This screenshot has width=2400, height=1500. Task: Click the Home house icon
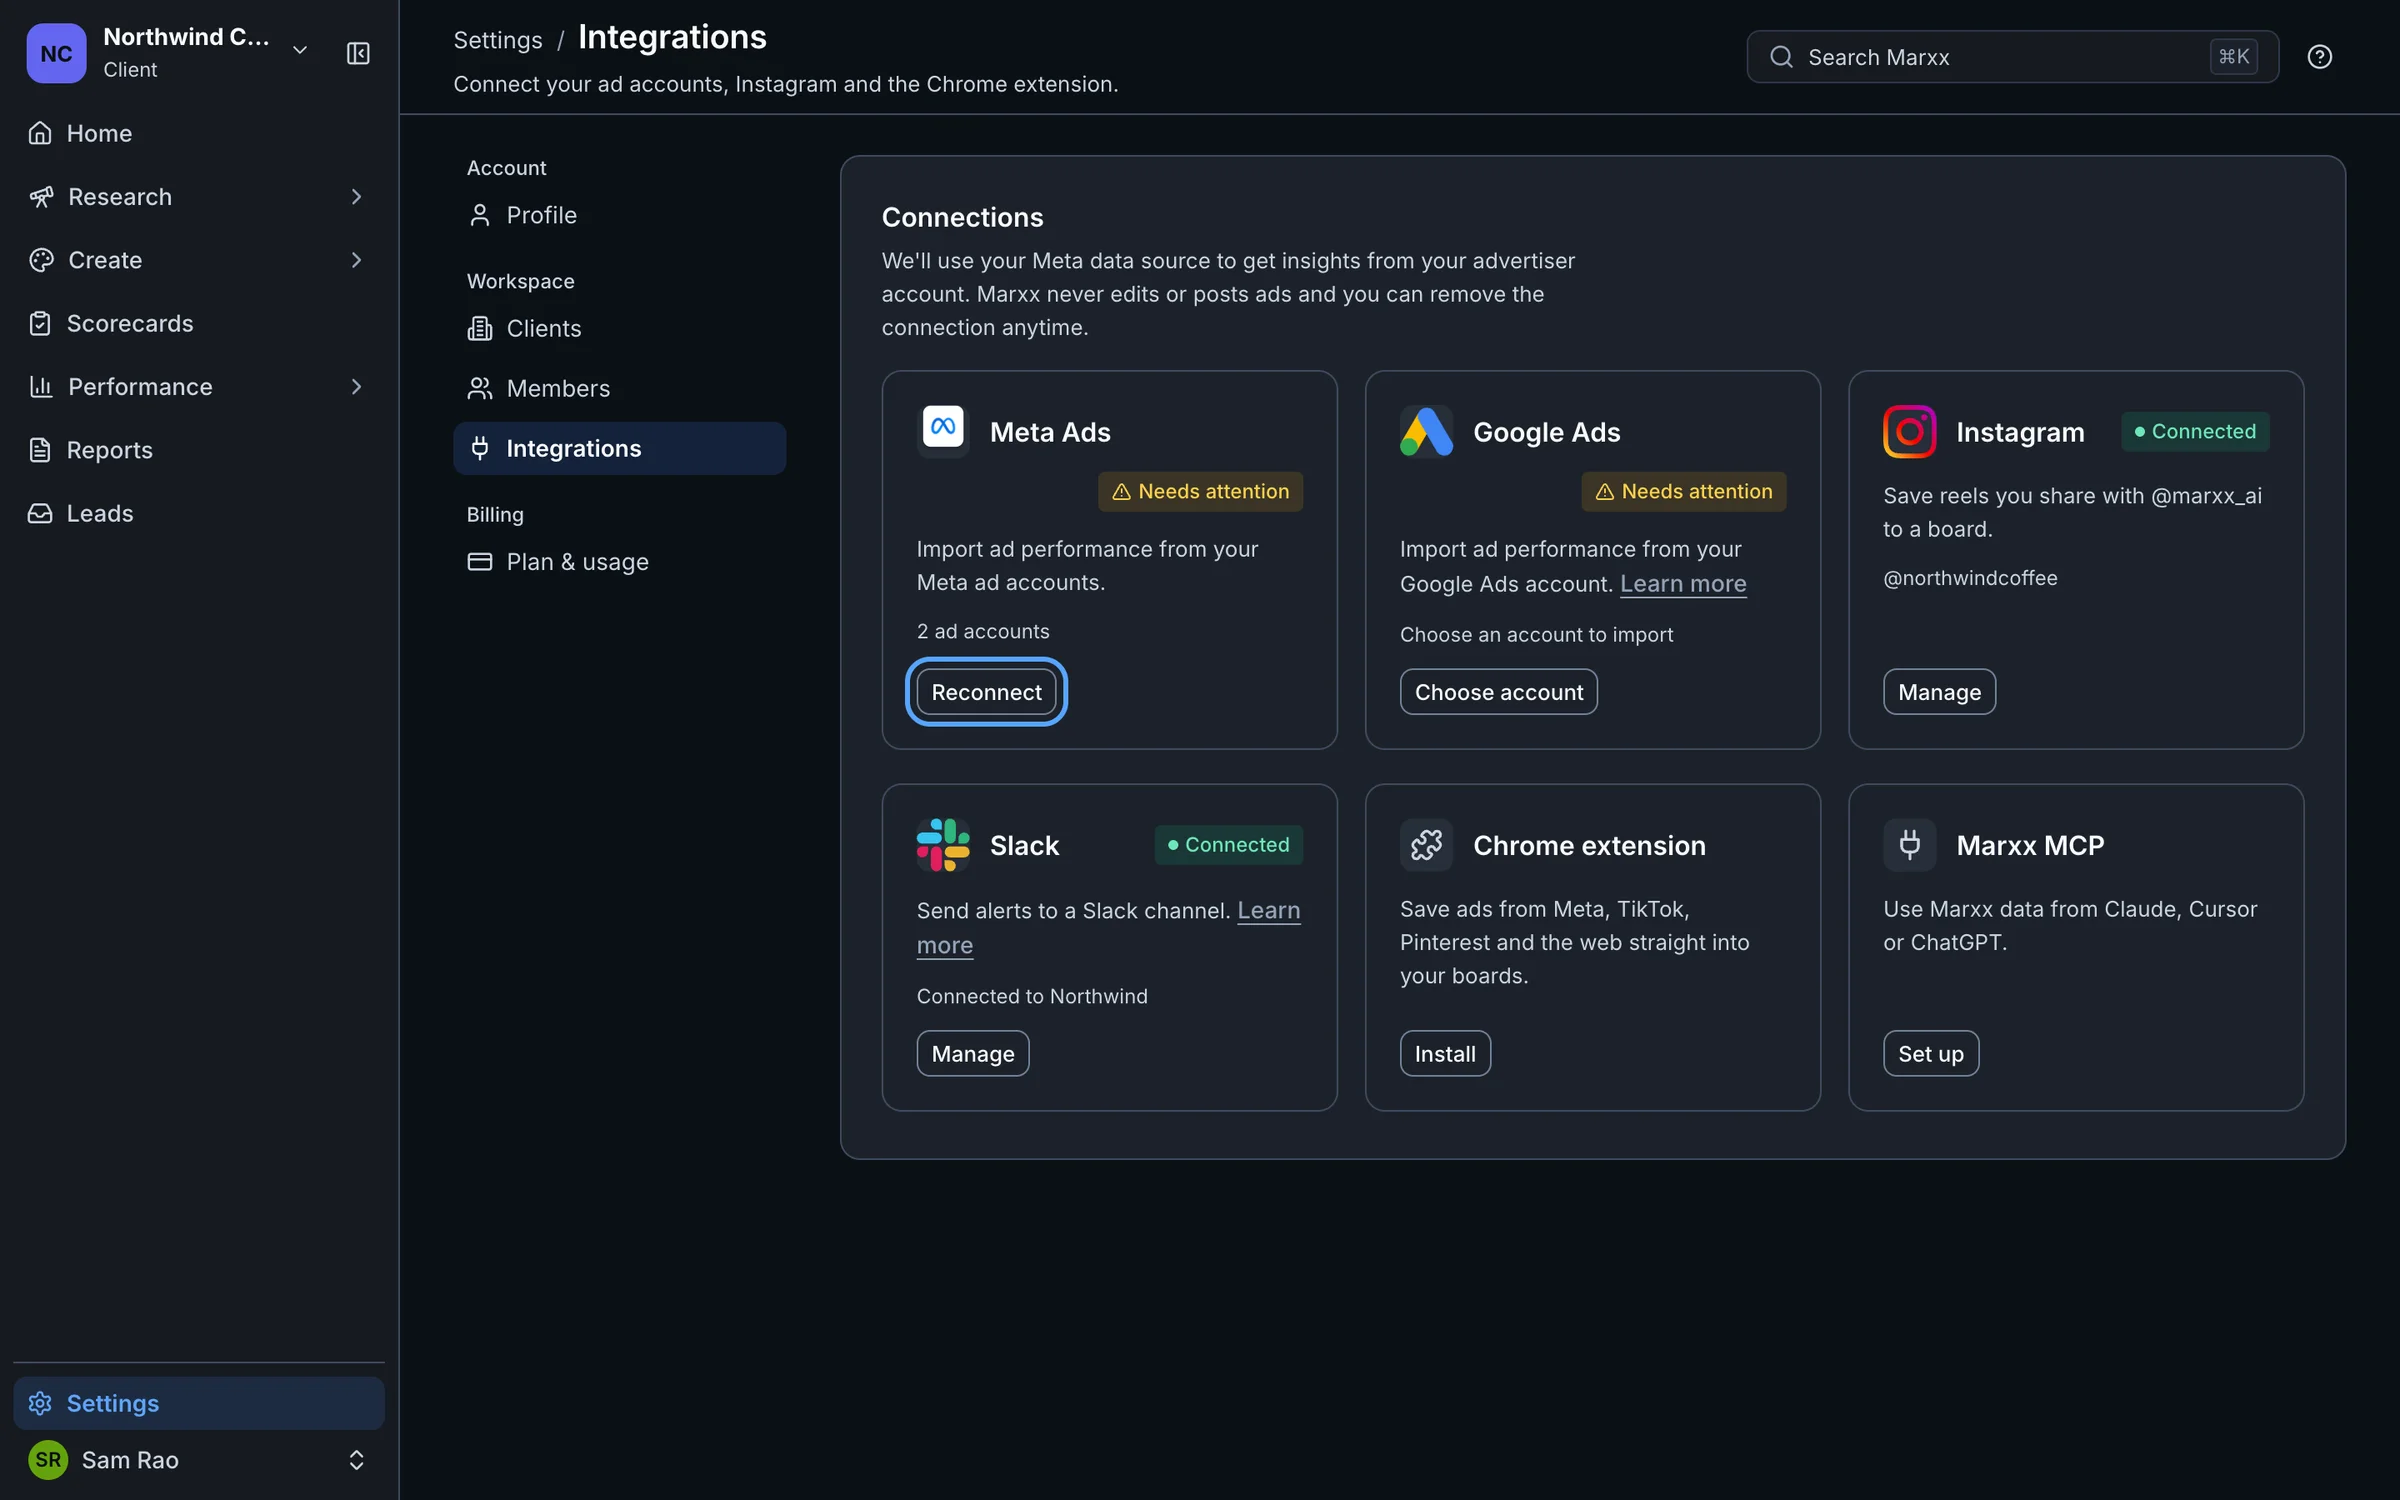coord(40,133)
